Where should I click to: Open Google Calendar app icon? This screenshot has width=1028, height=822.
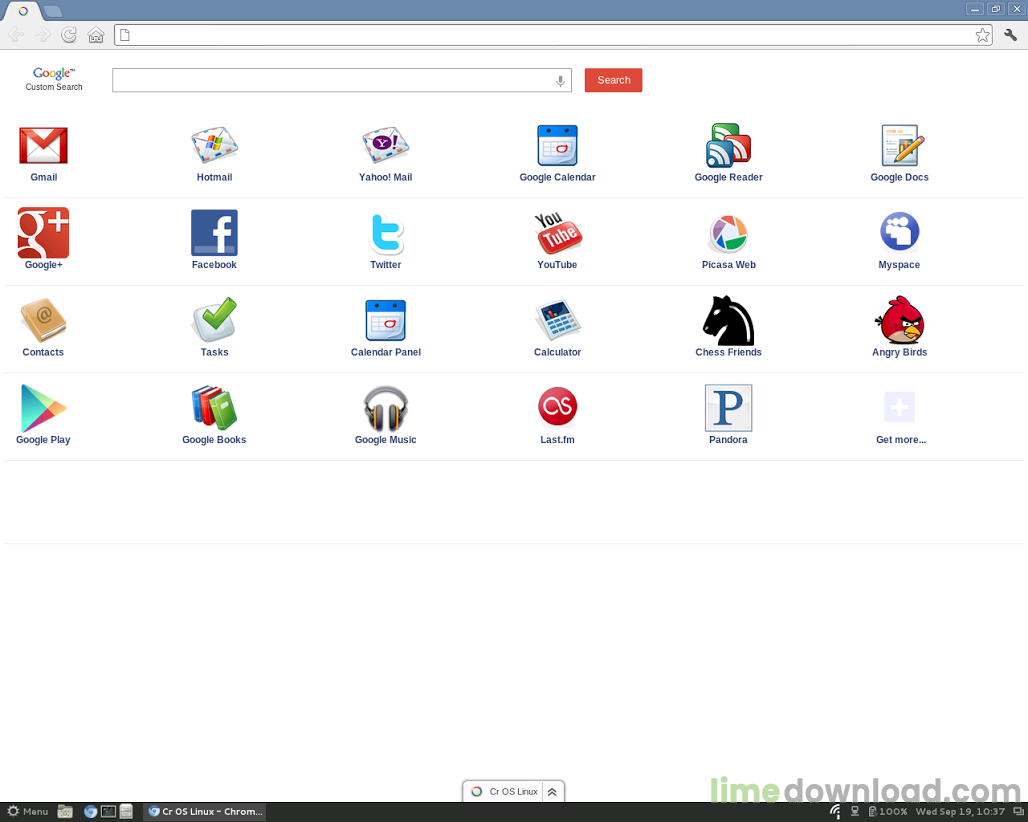pyautogui.click(x=557, y=145)
